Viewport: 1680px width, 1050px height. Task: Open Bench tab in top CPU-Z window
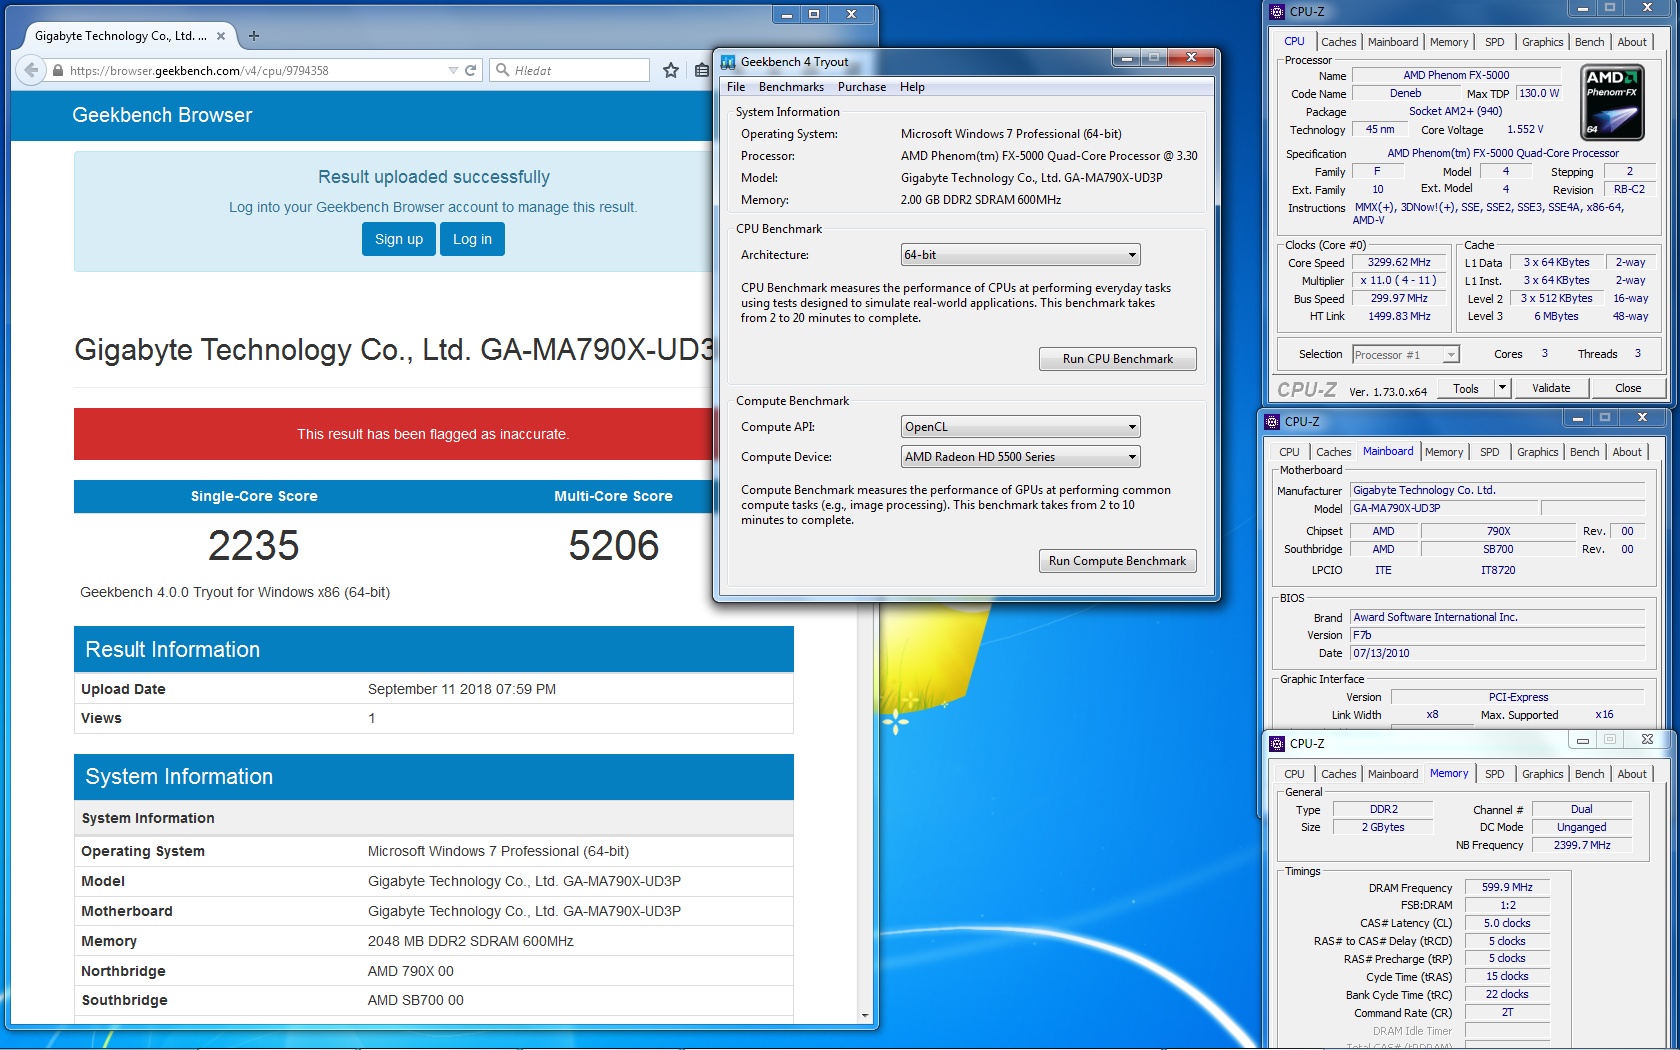[x=1589, y=42]
